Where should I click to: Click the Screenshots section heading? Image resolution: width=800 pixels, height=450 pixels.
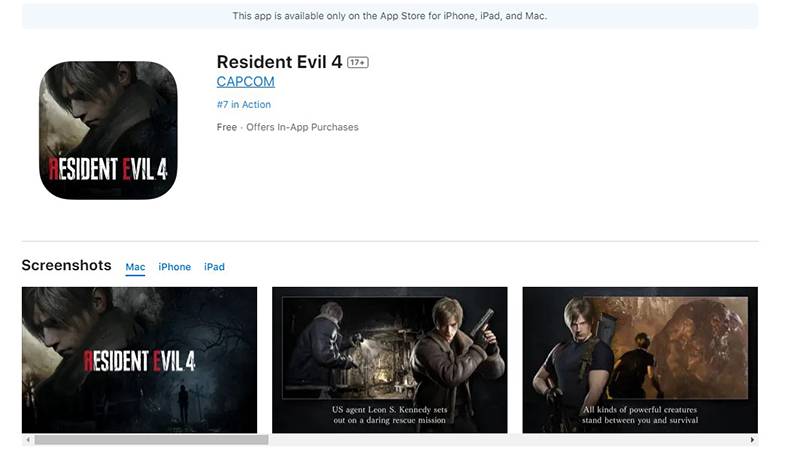coord(66,265)
